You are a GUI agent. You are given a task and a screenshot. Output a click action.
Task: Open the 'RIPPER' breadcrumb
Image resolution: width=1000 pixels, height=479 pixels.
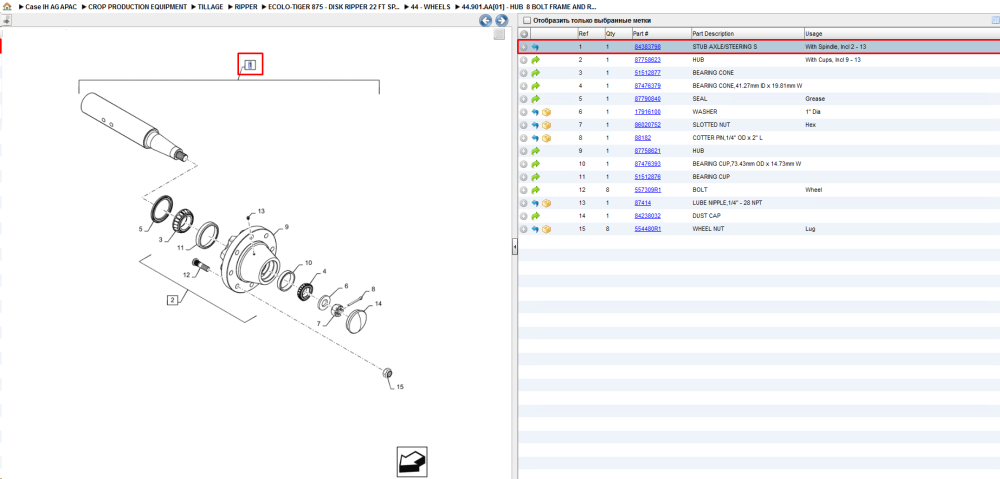point(246,6)
